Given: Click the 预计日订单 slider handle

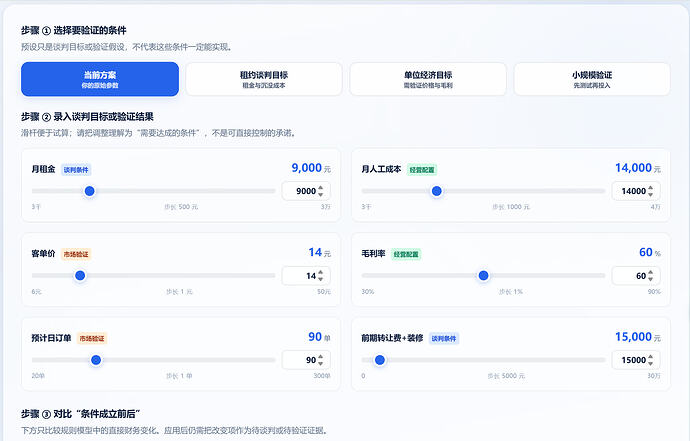Looking at the screenshot, I should pos(96,360).
